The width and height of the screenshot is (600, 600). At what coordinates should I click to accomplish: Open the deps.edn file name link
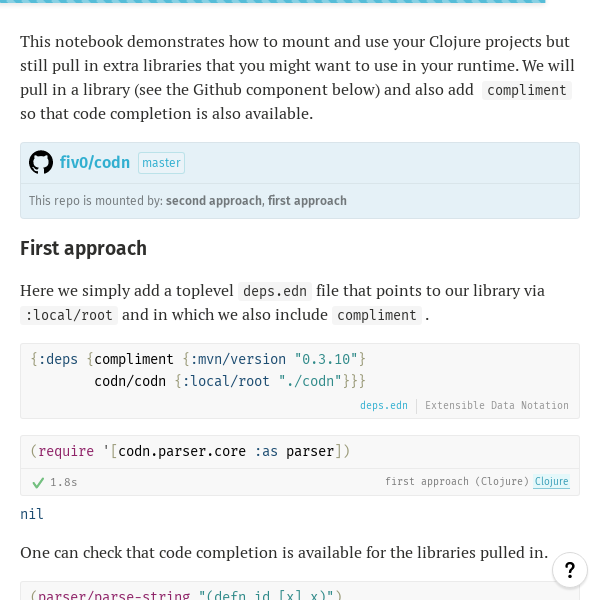tap(384, 405)
